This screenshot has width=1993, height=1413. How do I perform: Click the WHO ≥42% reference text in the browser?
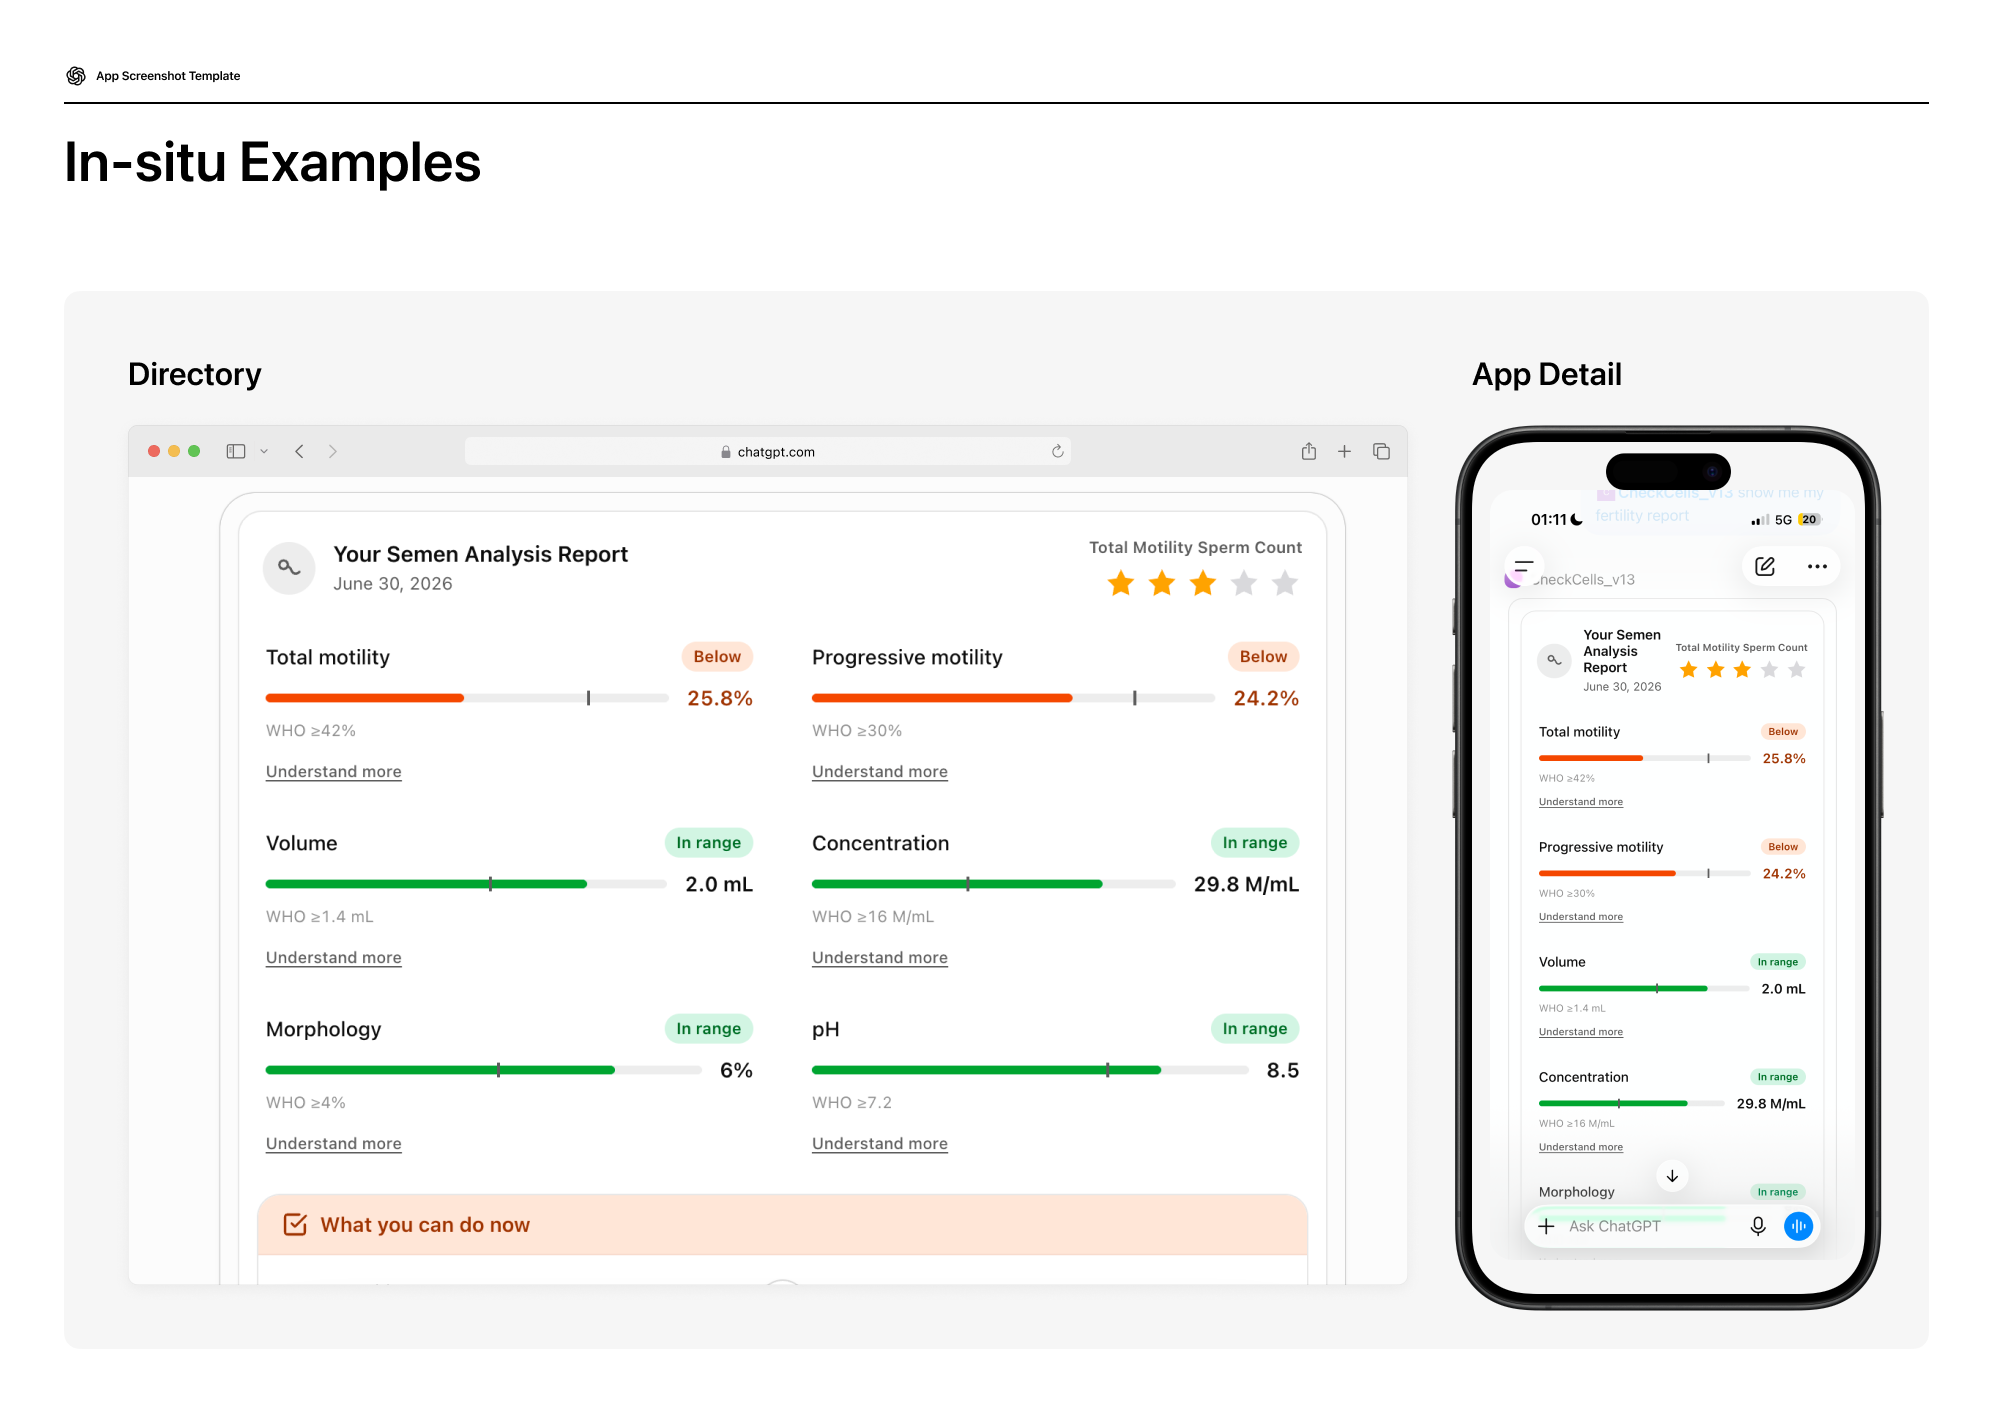pyautogui.click(x=311, y=731)
